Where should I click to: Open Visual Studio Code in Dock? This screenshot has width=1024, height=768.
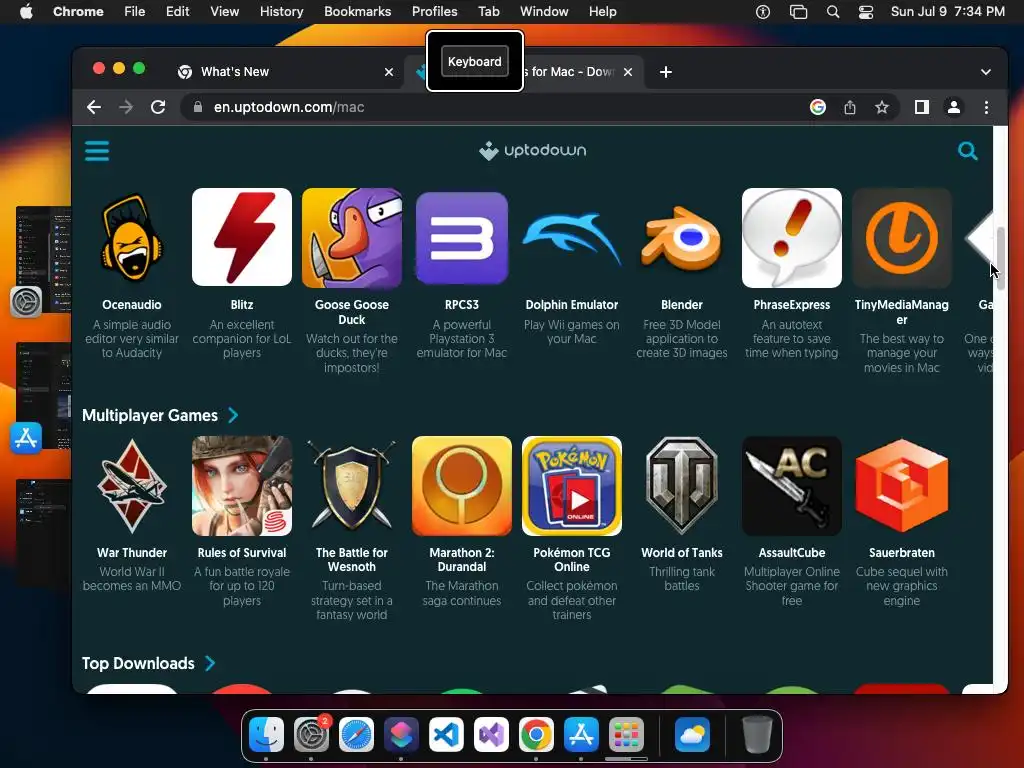pyautogui.click(x=446, y=734)
